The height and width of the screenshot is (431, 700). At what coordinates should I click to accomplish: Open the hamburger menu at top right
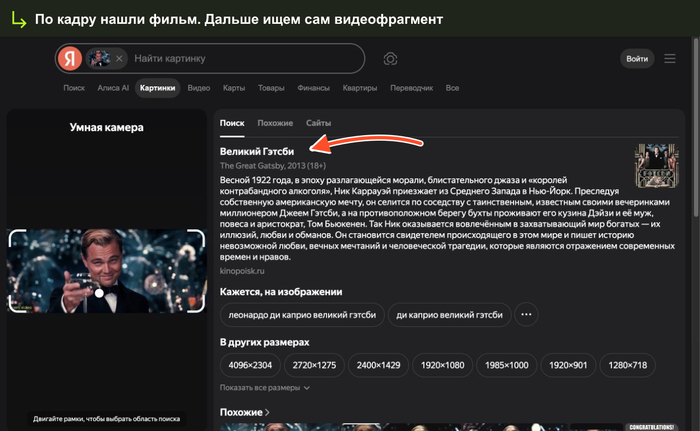click(x=670, y=59)
